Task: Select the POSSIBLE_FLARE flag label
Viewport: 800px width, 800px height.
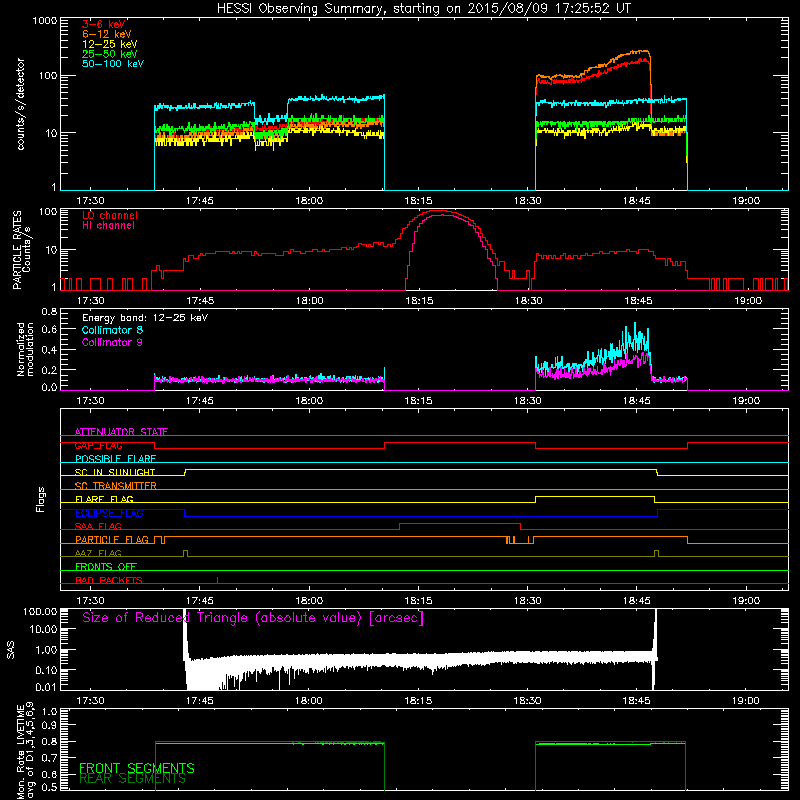Action: [x=115, y=459]
